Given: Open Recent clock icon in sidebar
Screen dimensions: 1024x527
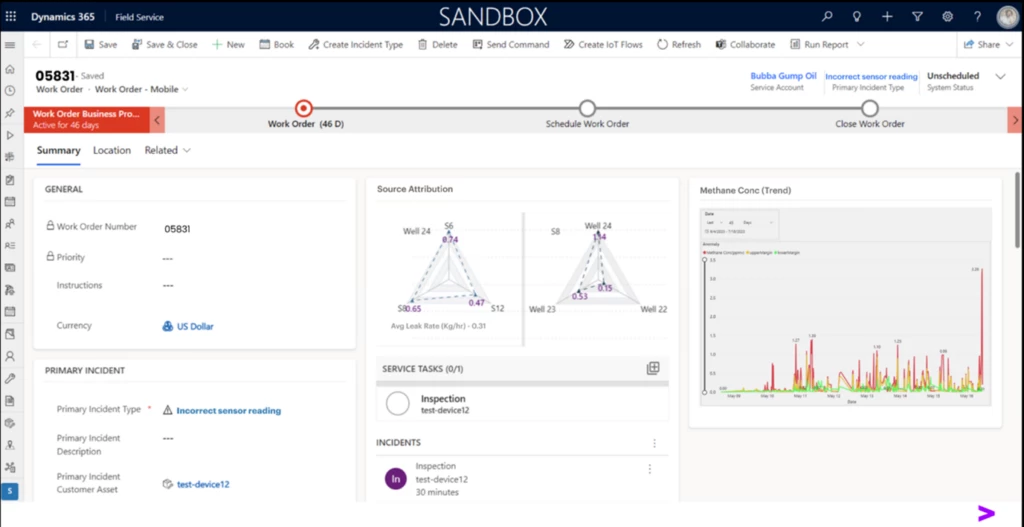Looking at the screenshot, I should click(10, 91).
